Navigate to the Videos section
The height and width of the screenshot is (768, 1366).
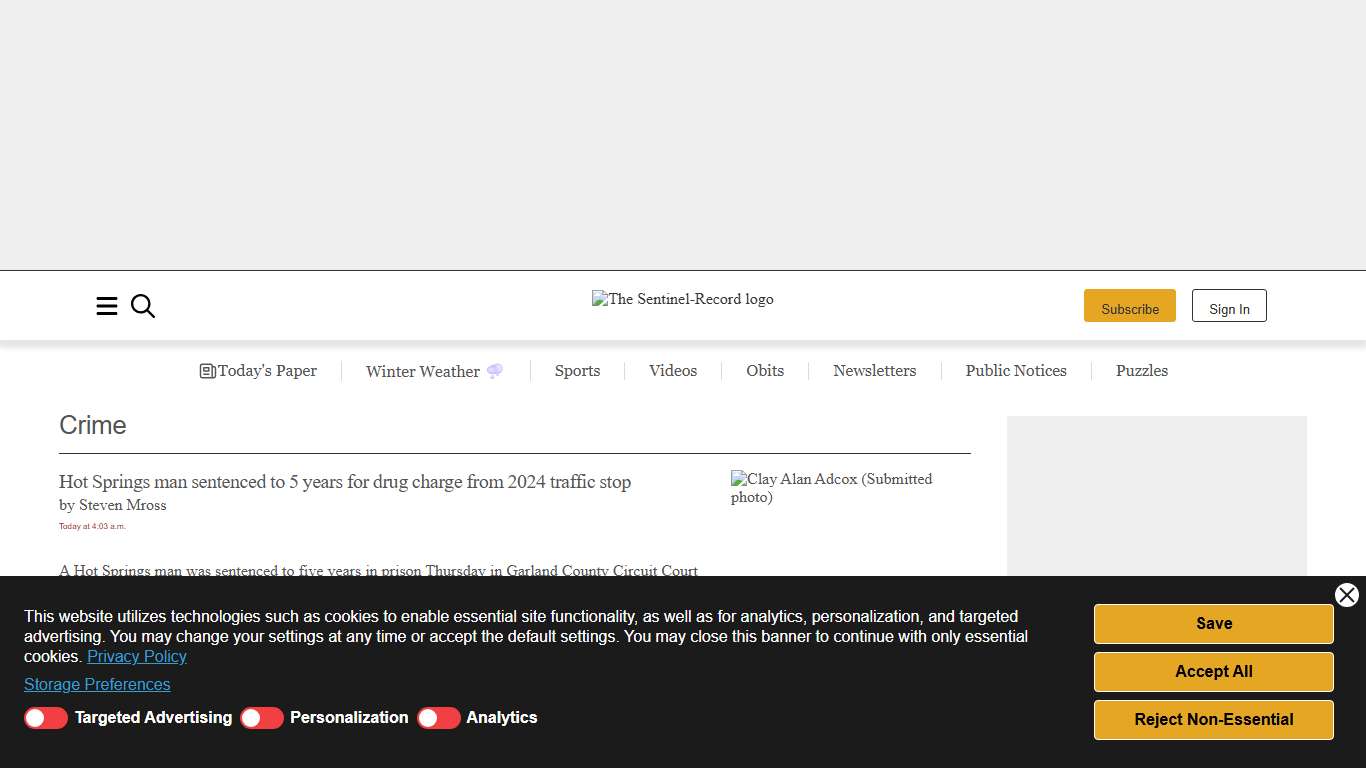tap(673, 371)
